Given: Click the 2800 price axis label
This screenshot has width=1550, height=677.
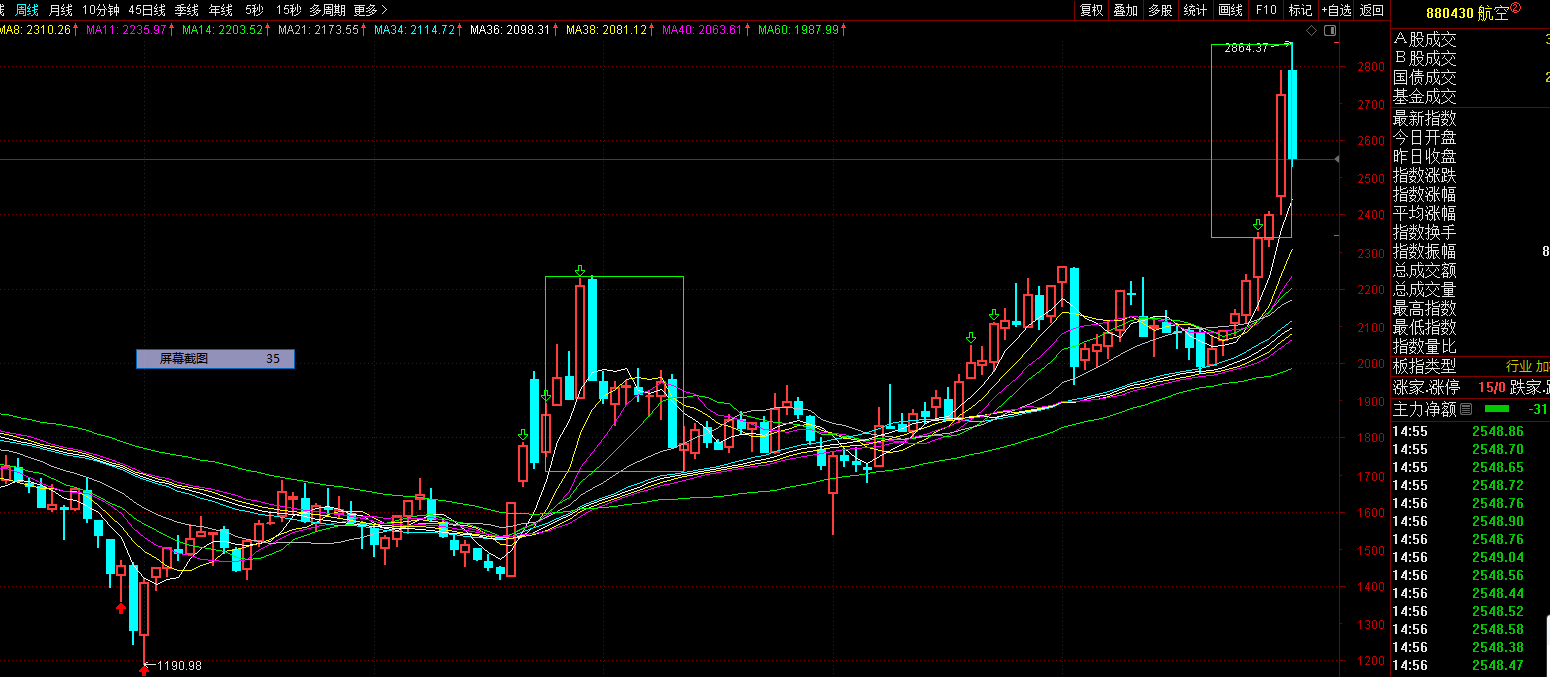Looking at the screenshot, I should 1371,67.
